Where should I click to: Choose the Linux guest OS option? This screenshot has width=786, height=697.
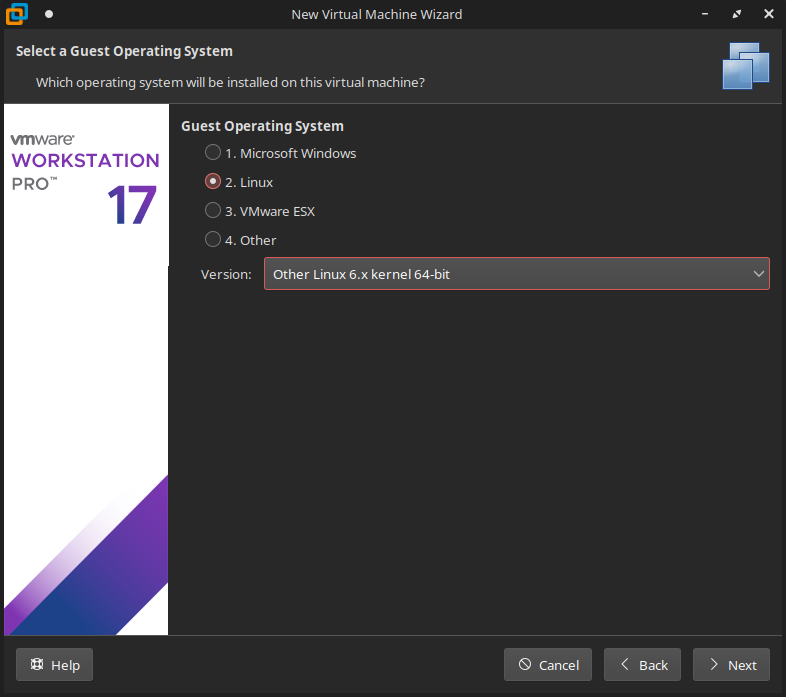[x=212, y=182]
